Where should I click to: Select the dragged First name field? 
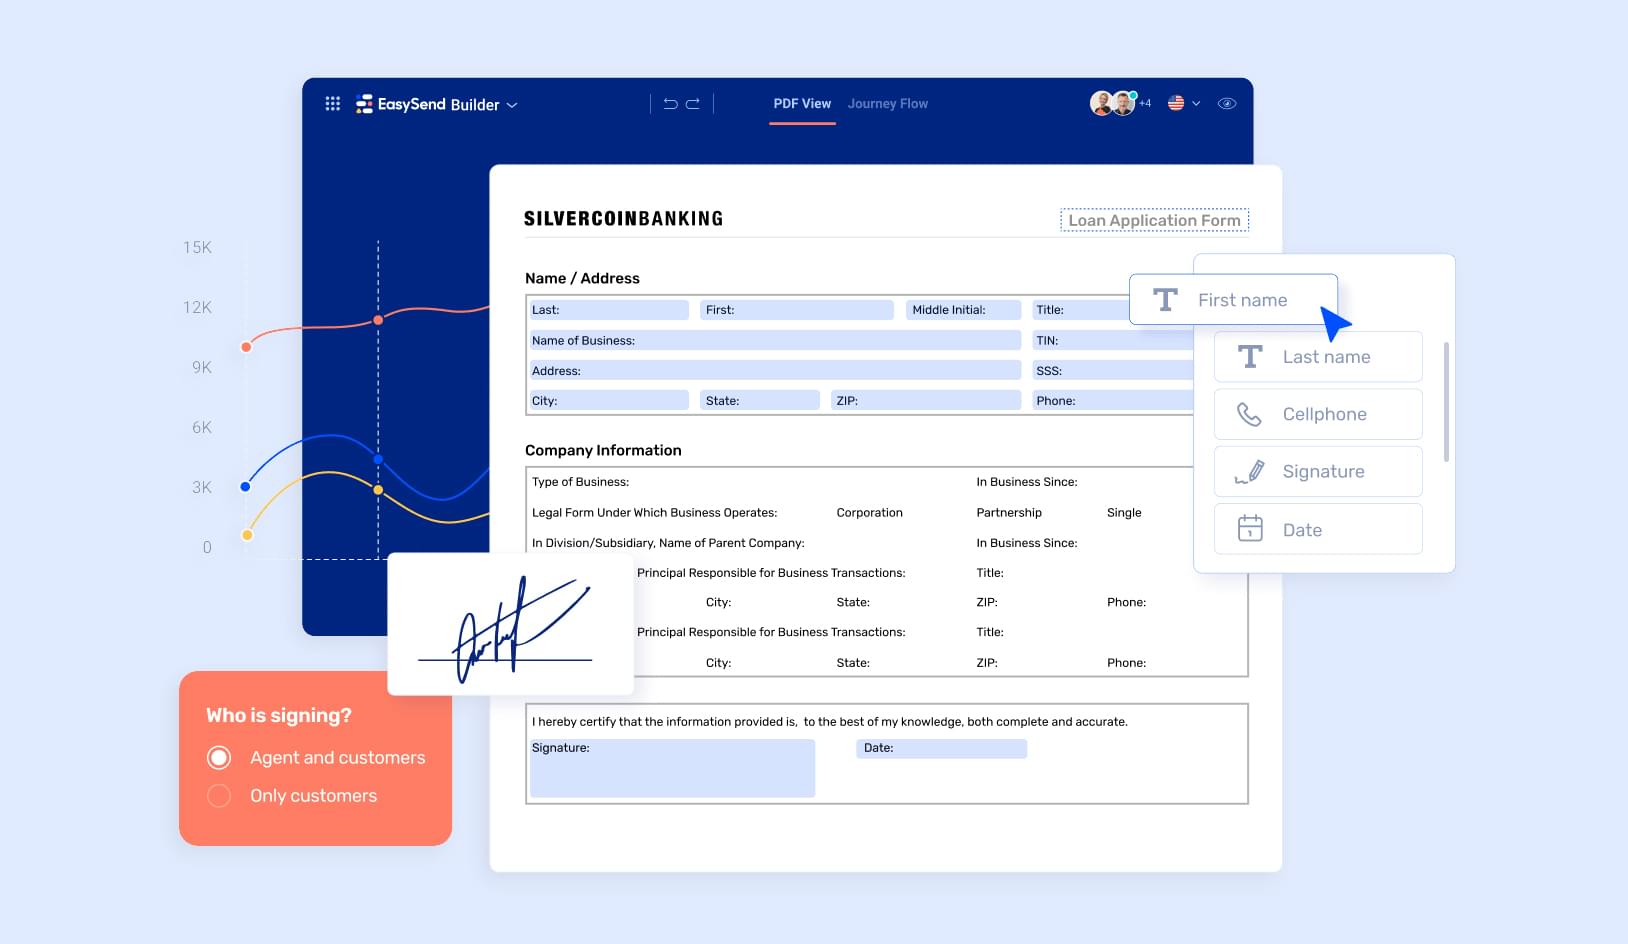1233,300
